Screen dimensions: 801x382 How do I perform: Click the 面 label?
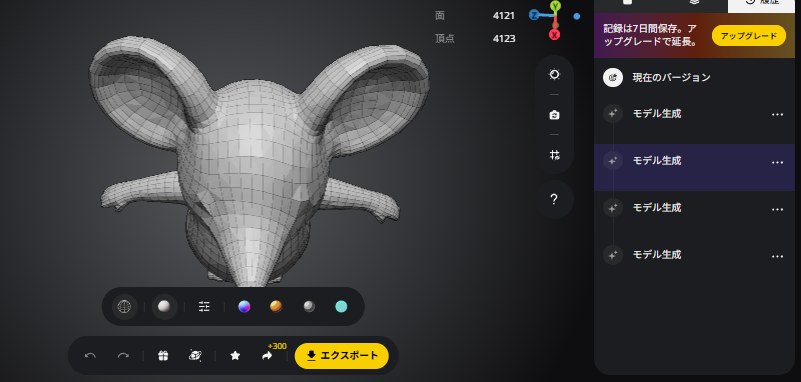coord(440,16)
